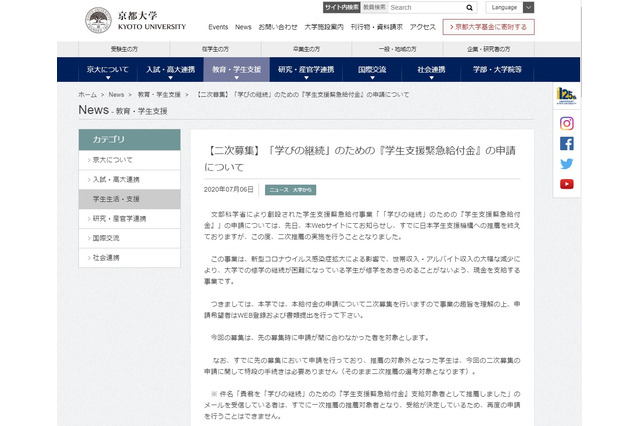Image resolution: width=640 pixels, height=426 pixels.
Task: Open the Events link in header
Action: 218,27
